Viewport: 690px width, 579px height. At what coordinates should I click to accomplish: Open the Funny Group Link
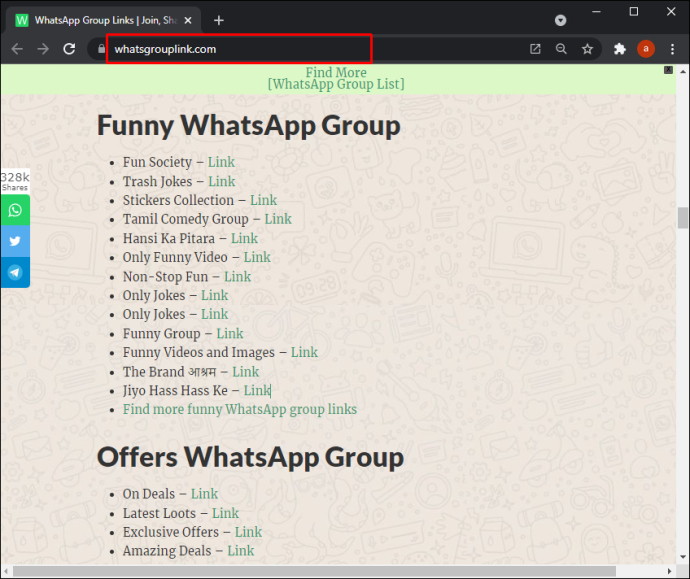(x=230, y=333)
